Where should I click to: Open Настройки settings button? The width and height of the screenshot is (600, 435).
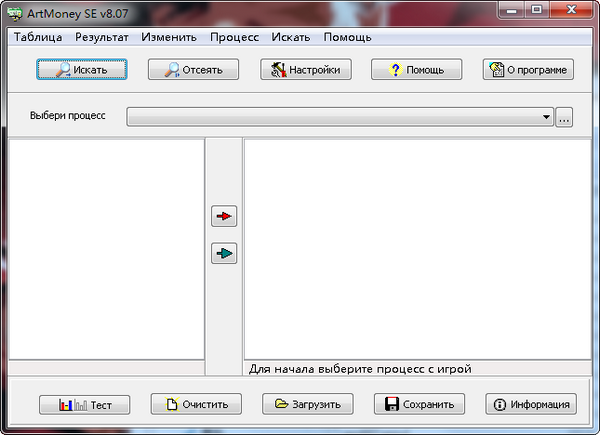tap(306, 69)
